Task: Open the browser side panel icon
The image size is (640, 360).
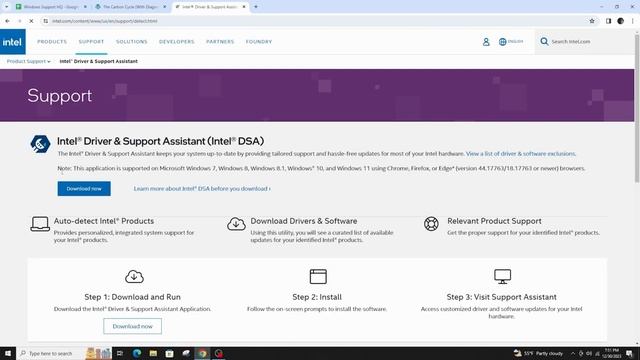Action: coord(608,21)
